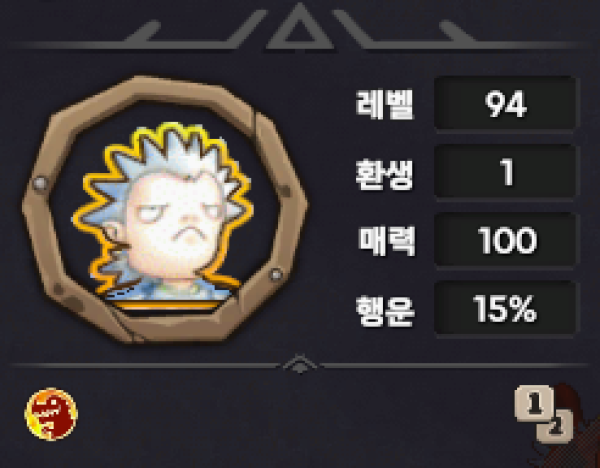Image resolution: width=600 pixels, height=468 pixels.
Task: Click the 행운 value 15% field
Action: [505, 308]
